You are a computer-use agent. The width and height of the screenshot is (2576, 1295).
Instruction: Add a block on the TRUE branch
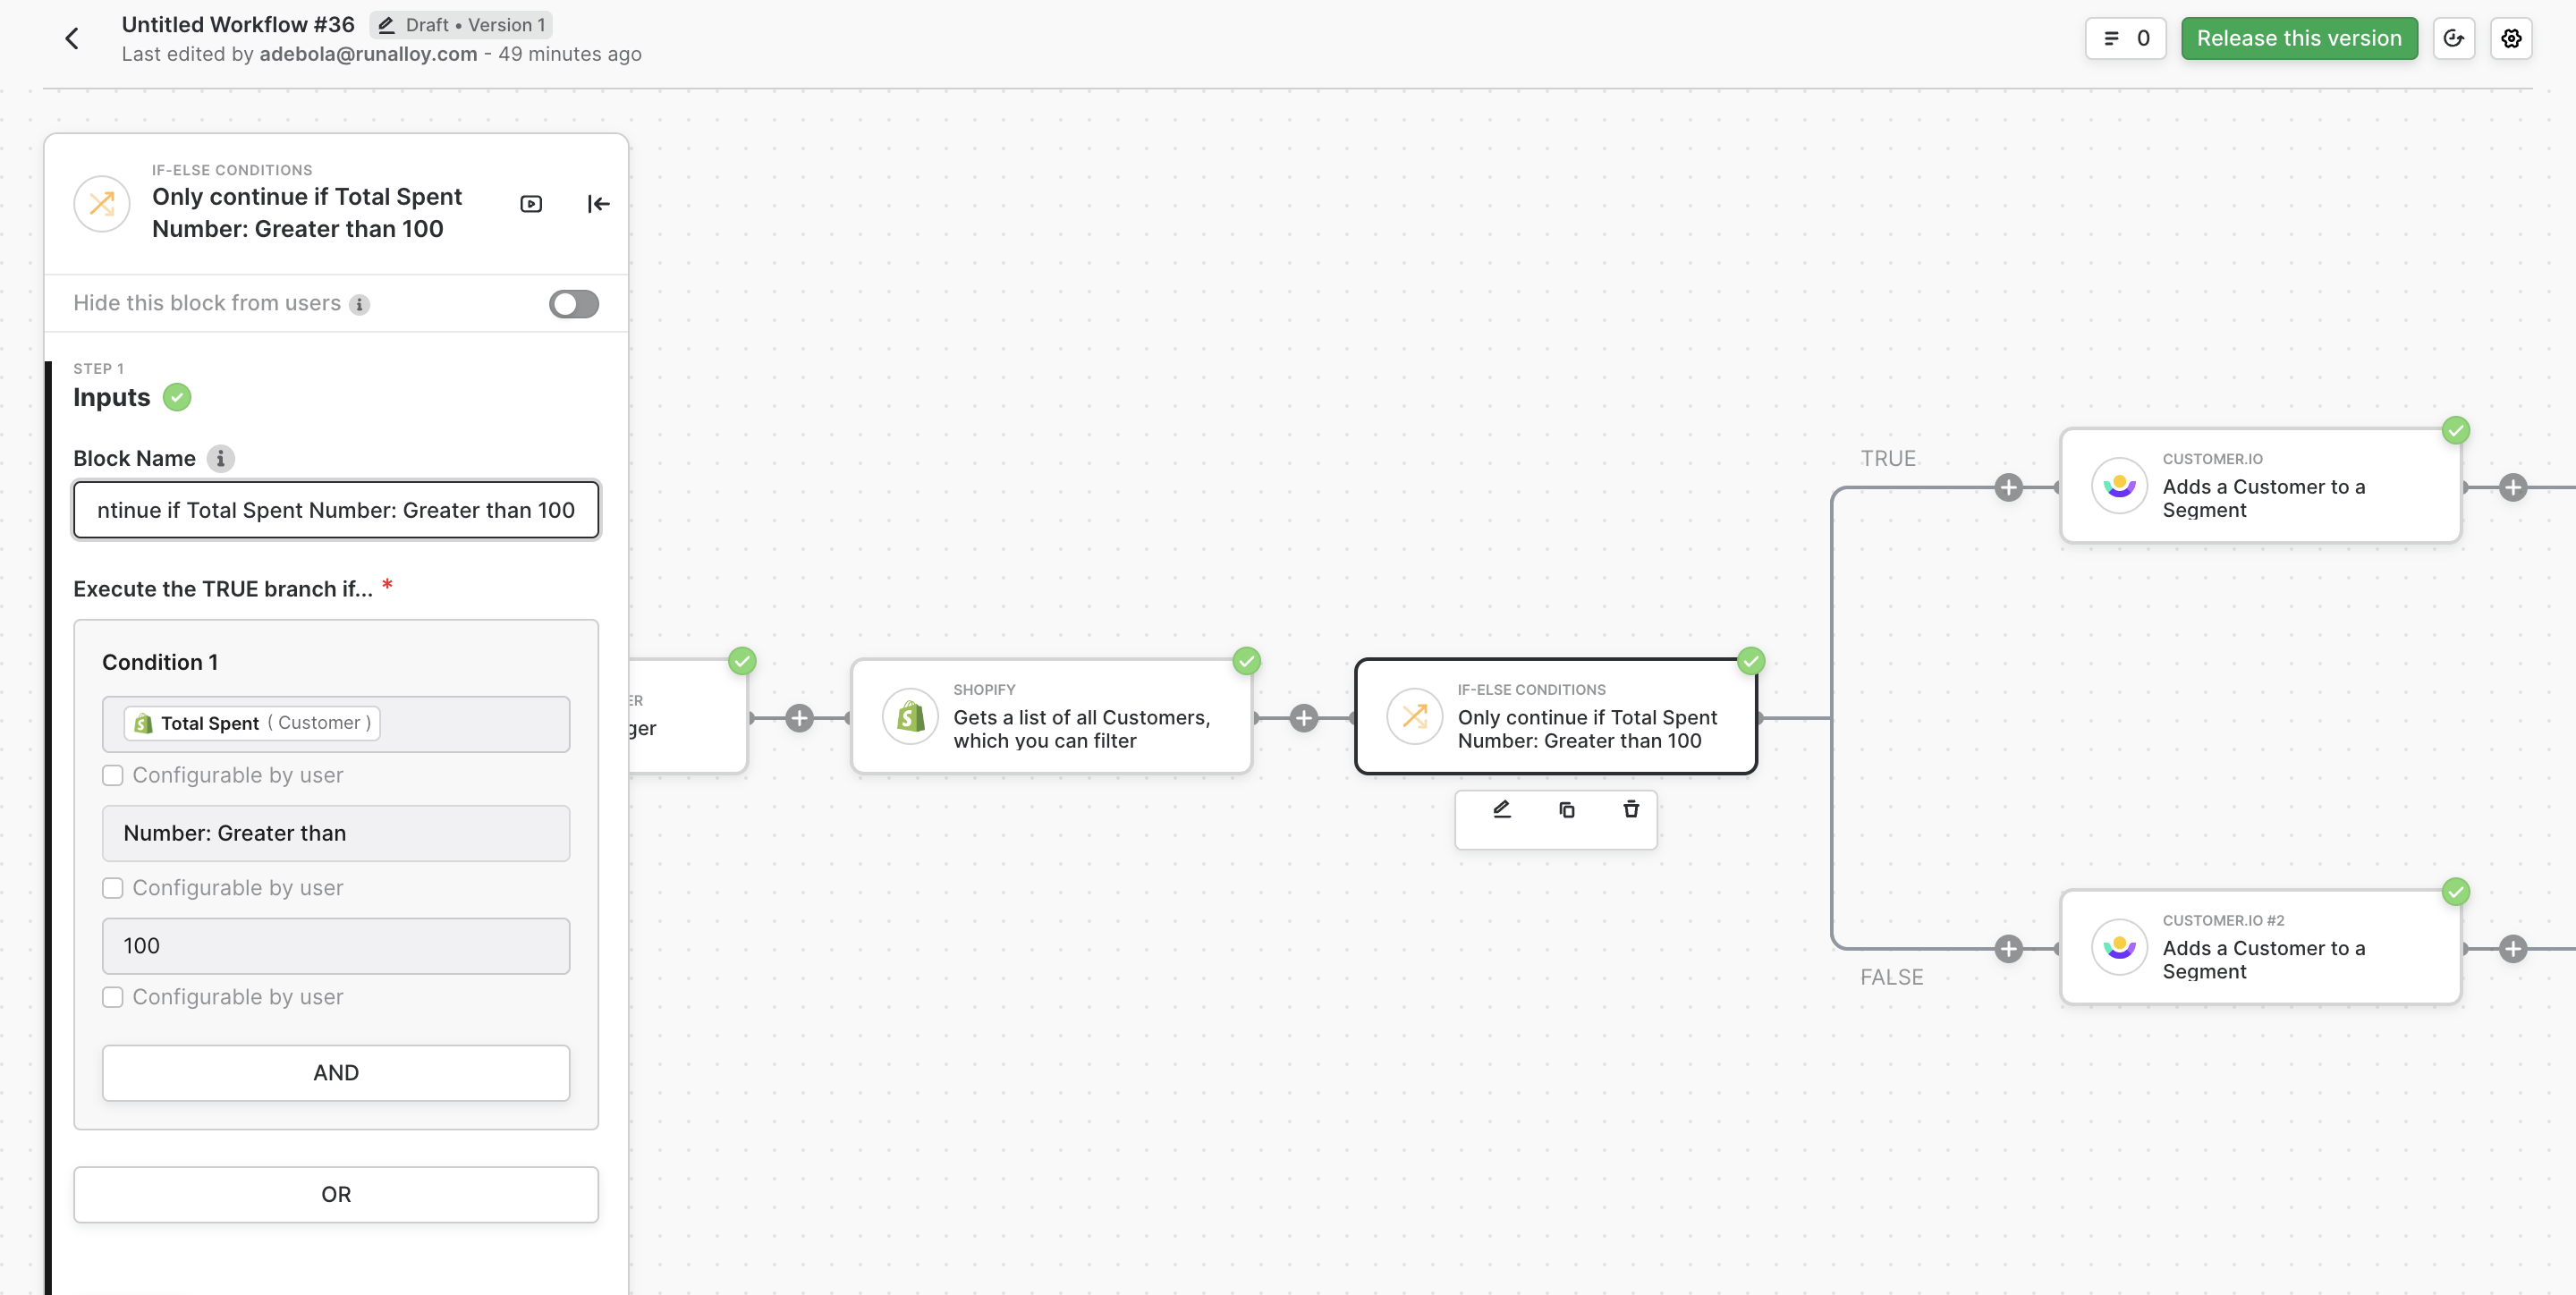click(2009, 488)
